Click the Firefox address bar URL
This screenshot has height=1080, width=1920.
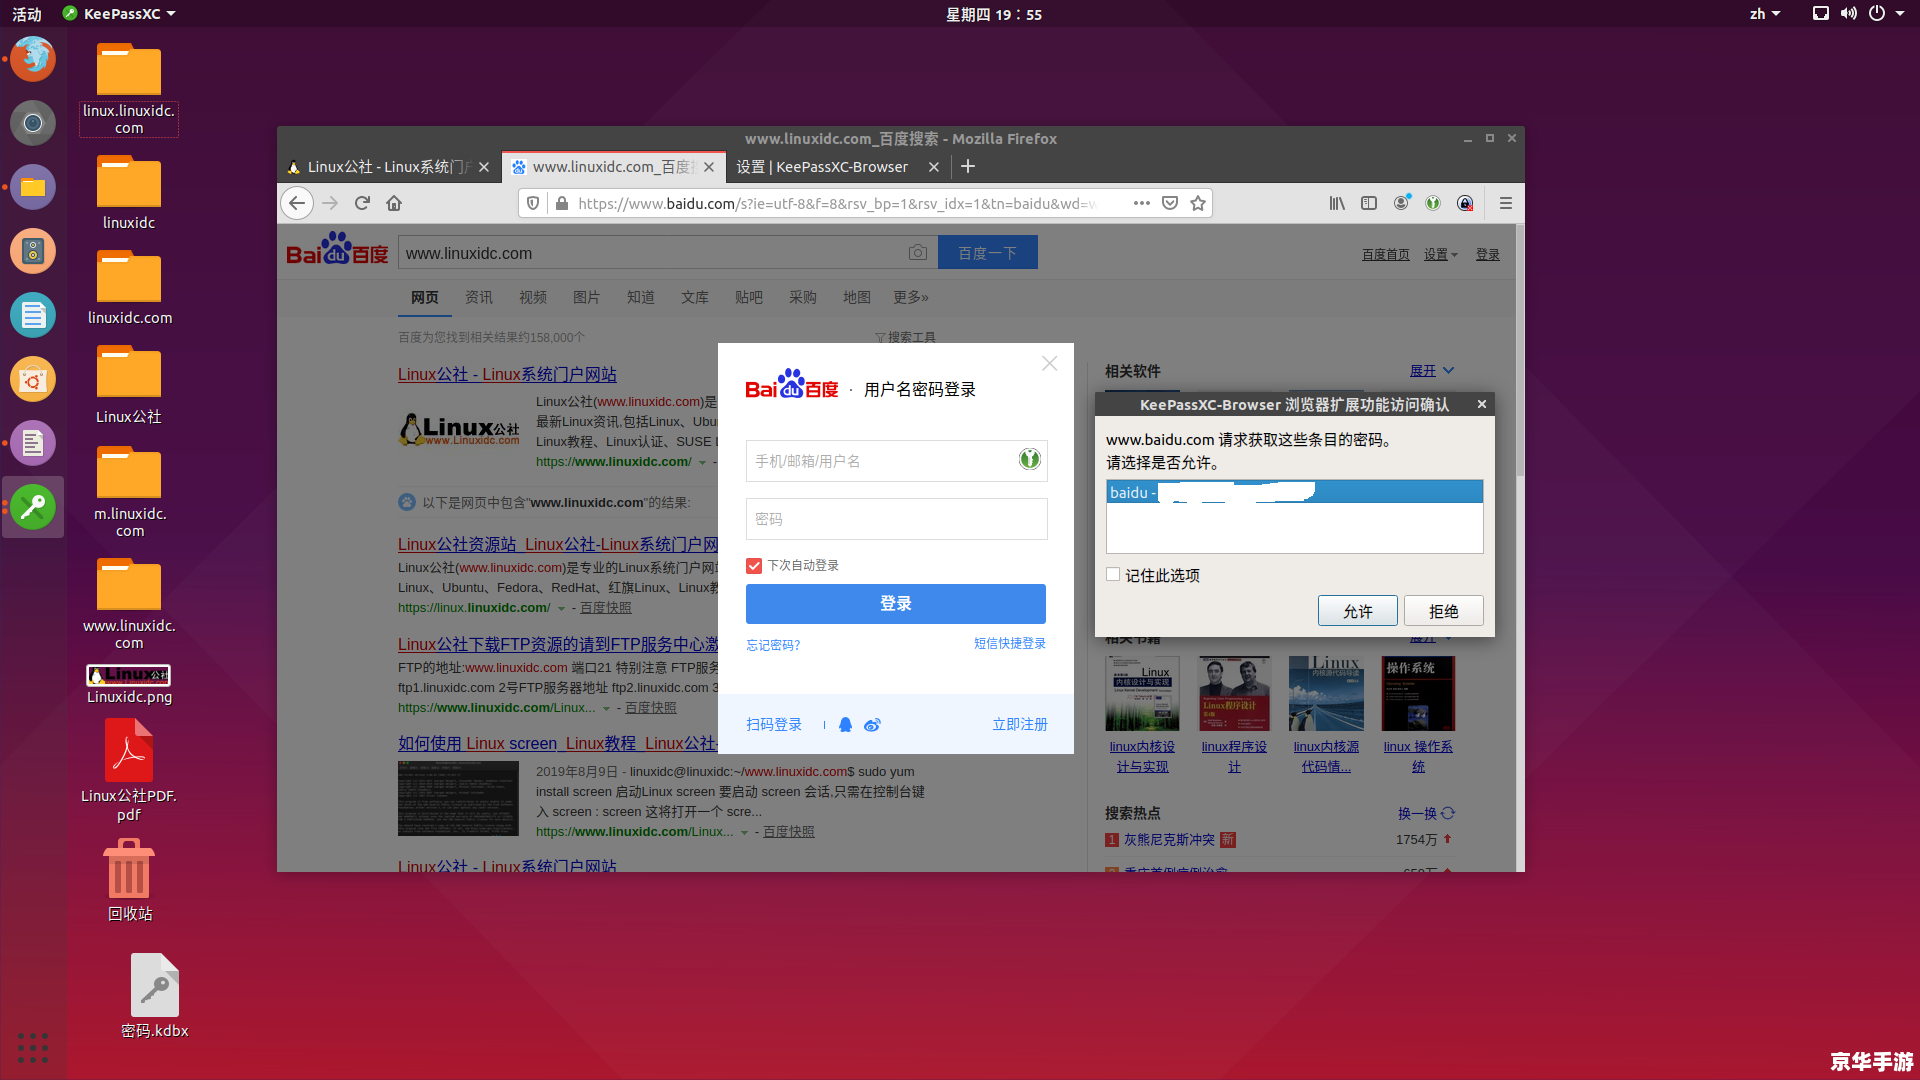click(837, 203)
